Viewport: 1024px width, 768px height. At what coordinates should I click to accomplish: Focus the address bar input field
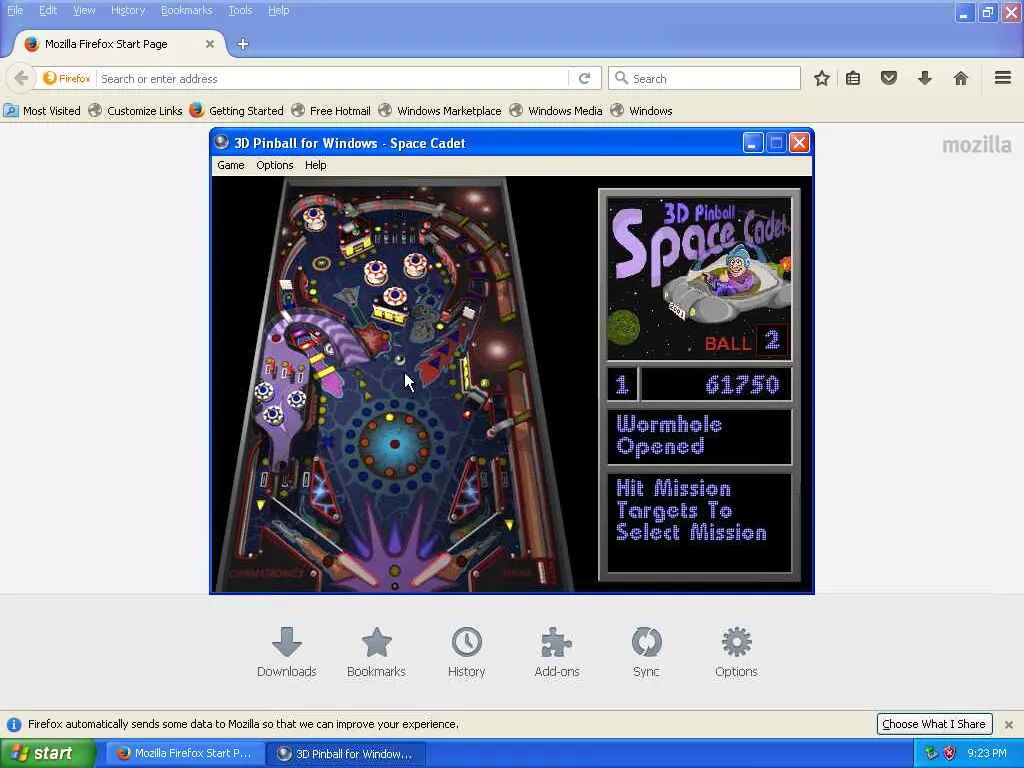point(333,78)
